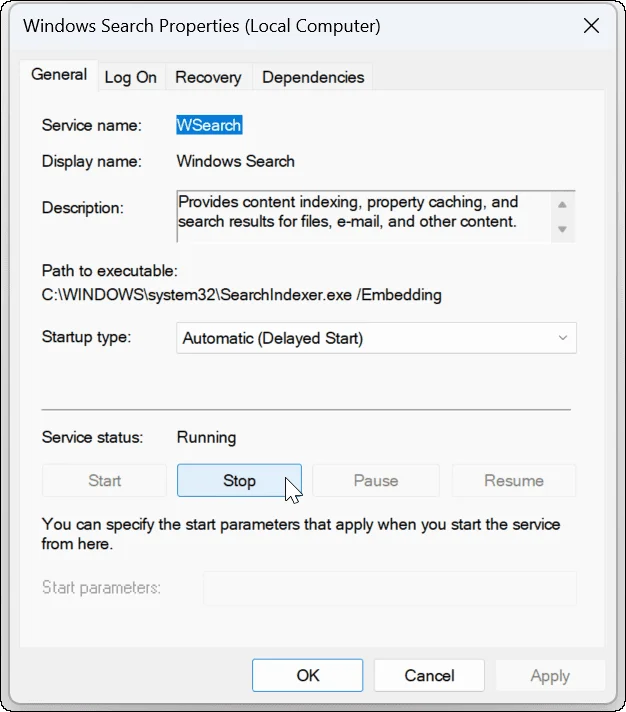Screen dimensions: 626x712
Task: Click the SearchIndexer.exe executable path text
Action: pyautogui.click(x=242, y=295)
